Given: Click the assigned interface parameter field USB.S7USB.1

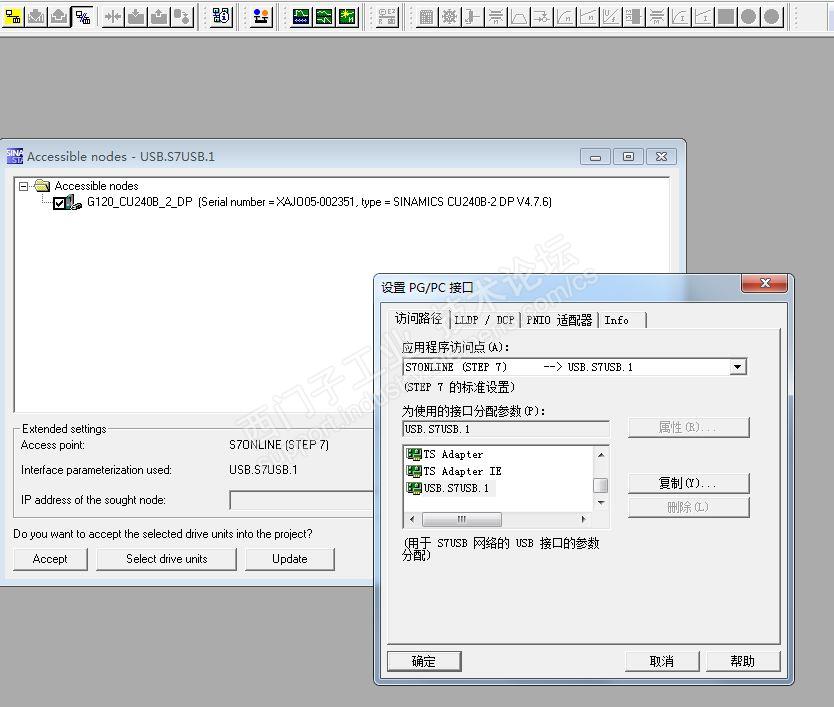Looking at the screenshot, I should 506,429.
